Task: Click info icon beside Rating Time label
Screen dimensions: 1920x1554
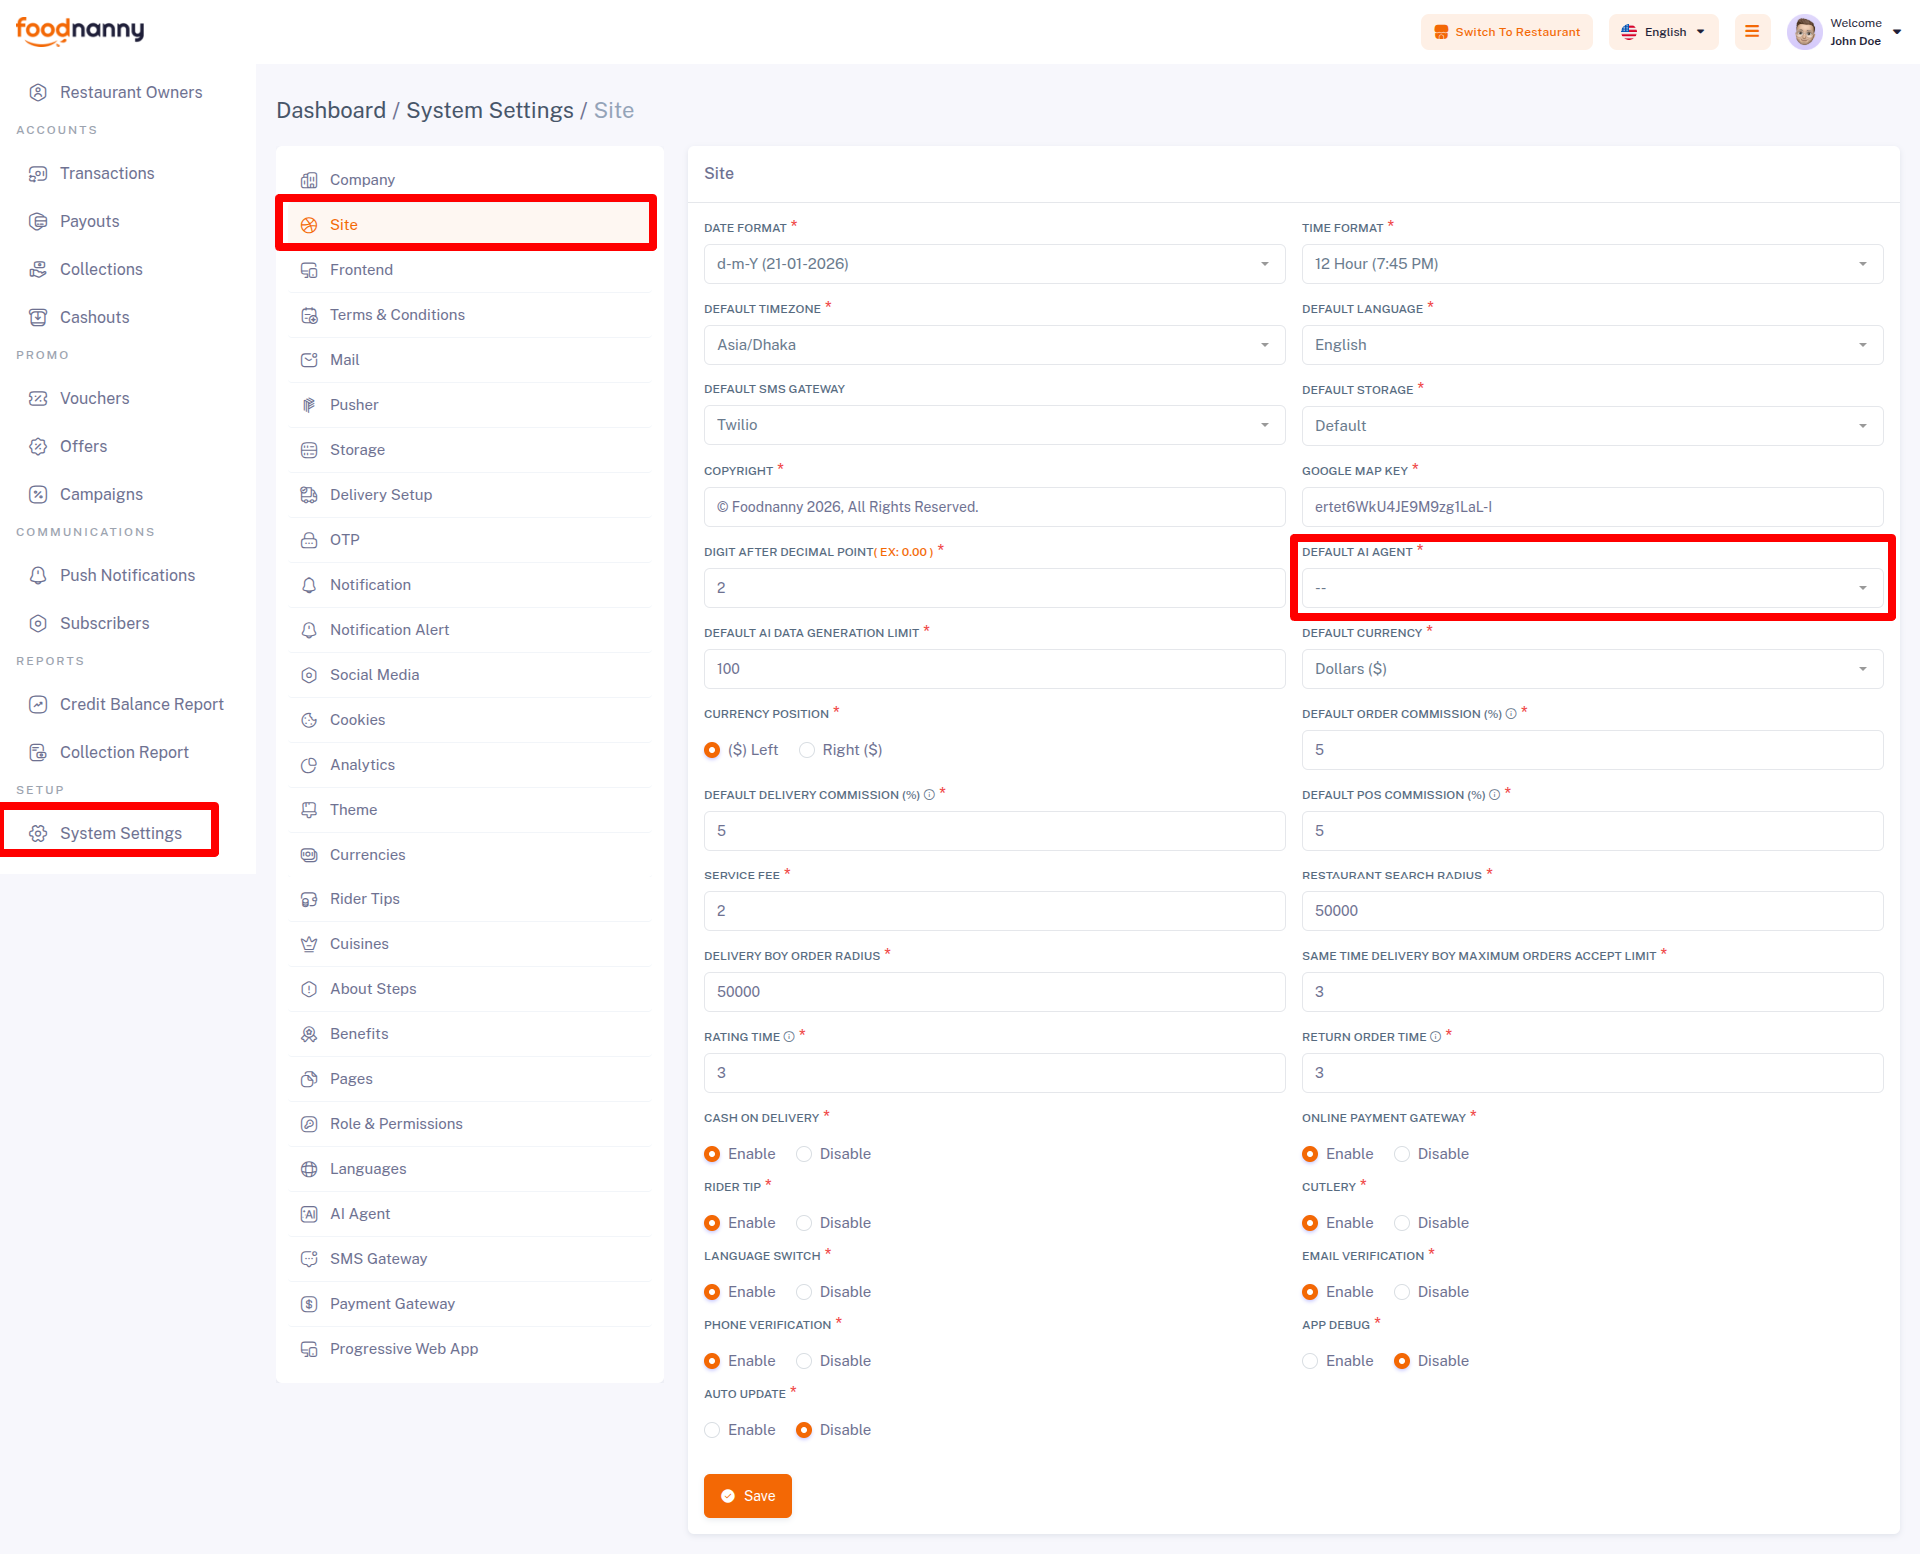Action: 789,1037
